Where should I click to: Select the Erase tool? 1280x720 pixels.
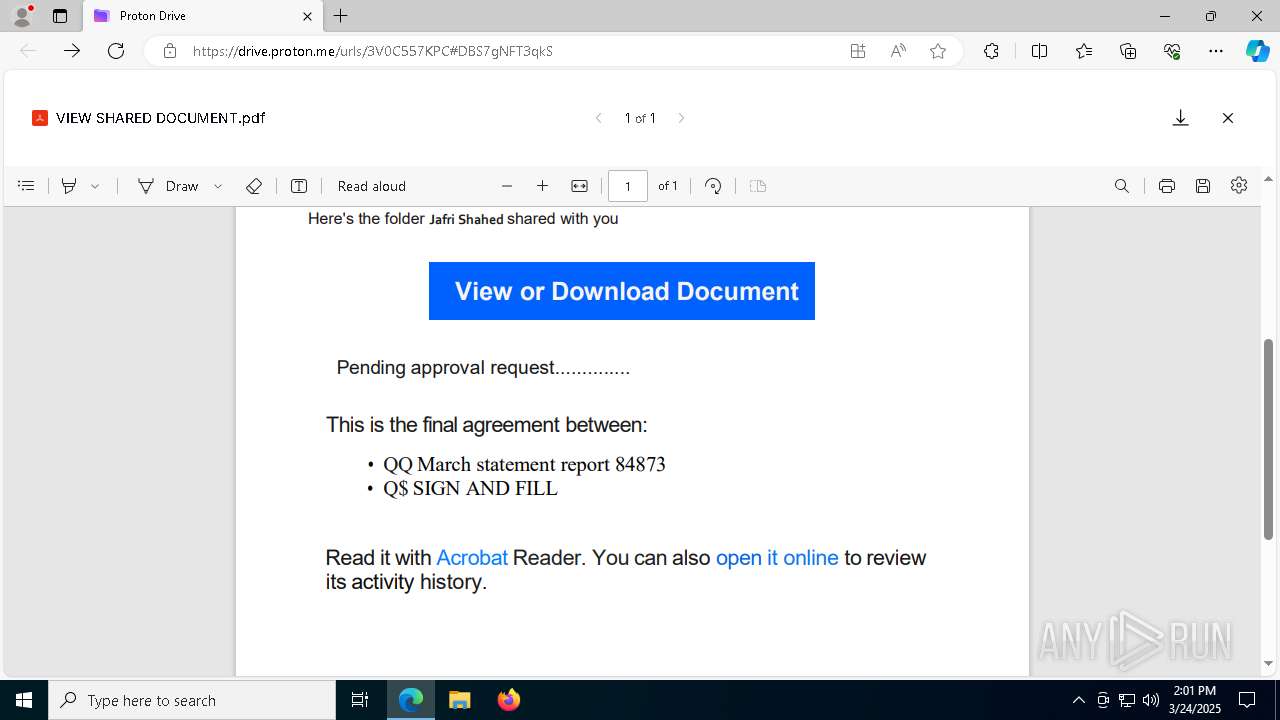(254, 186)
